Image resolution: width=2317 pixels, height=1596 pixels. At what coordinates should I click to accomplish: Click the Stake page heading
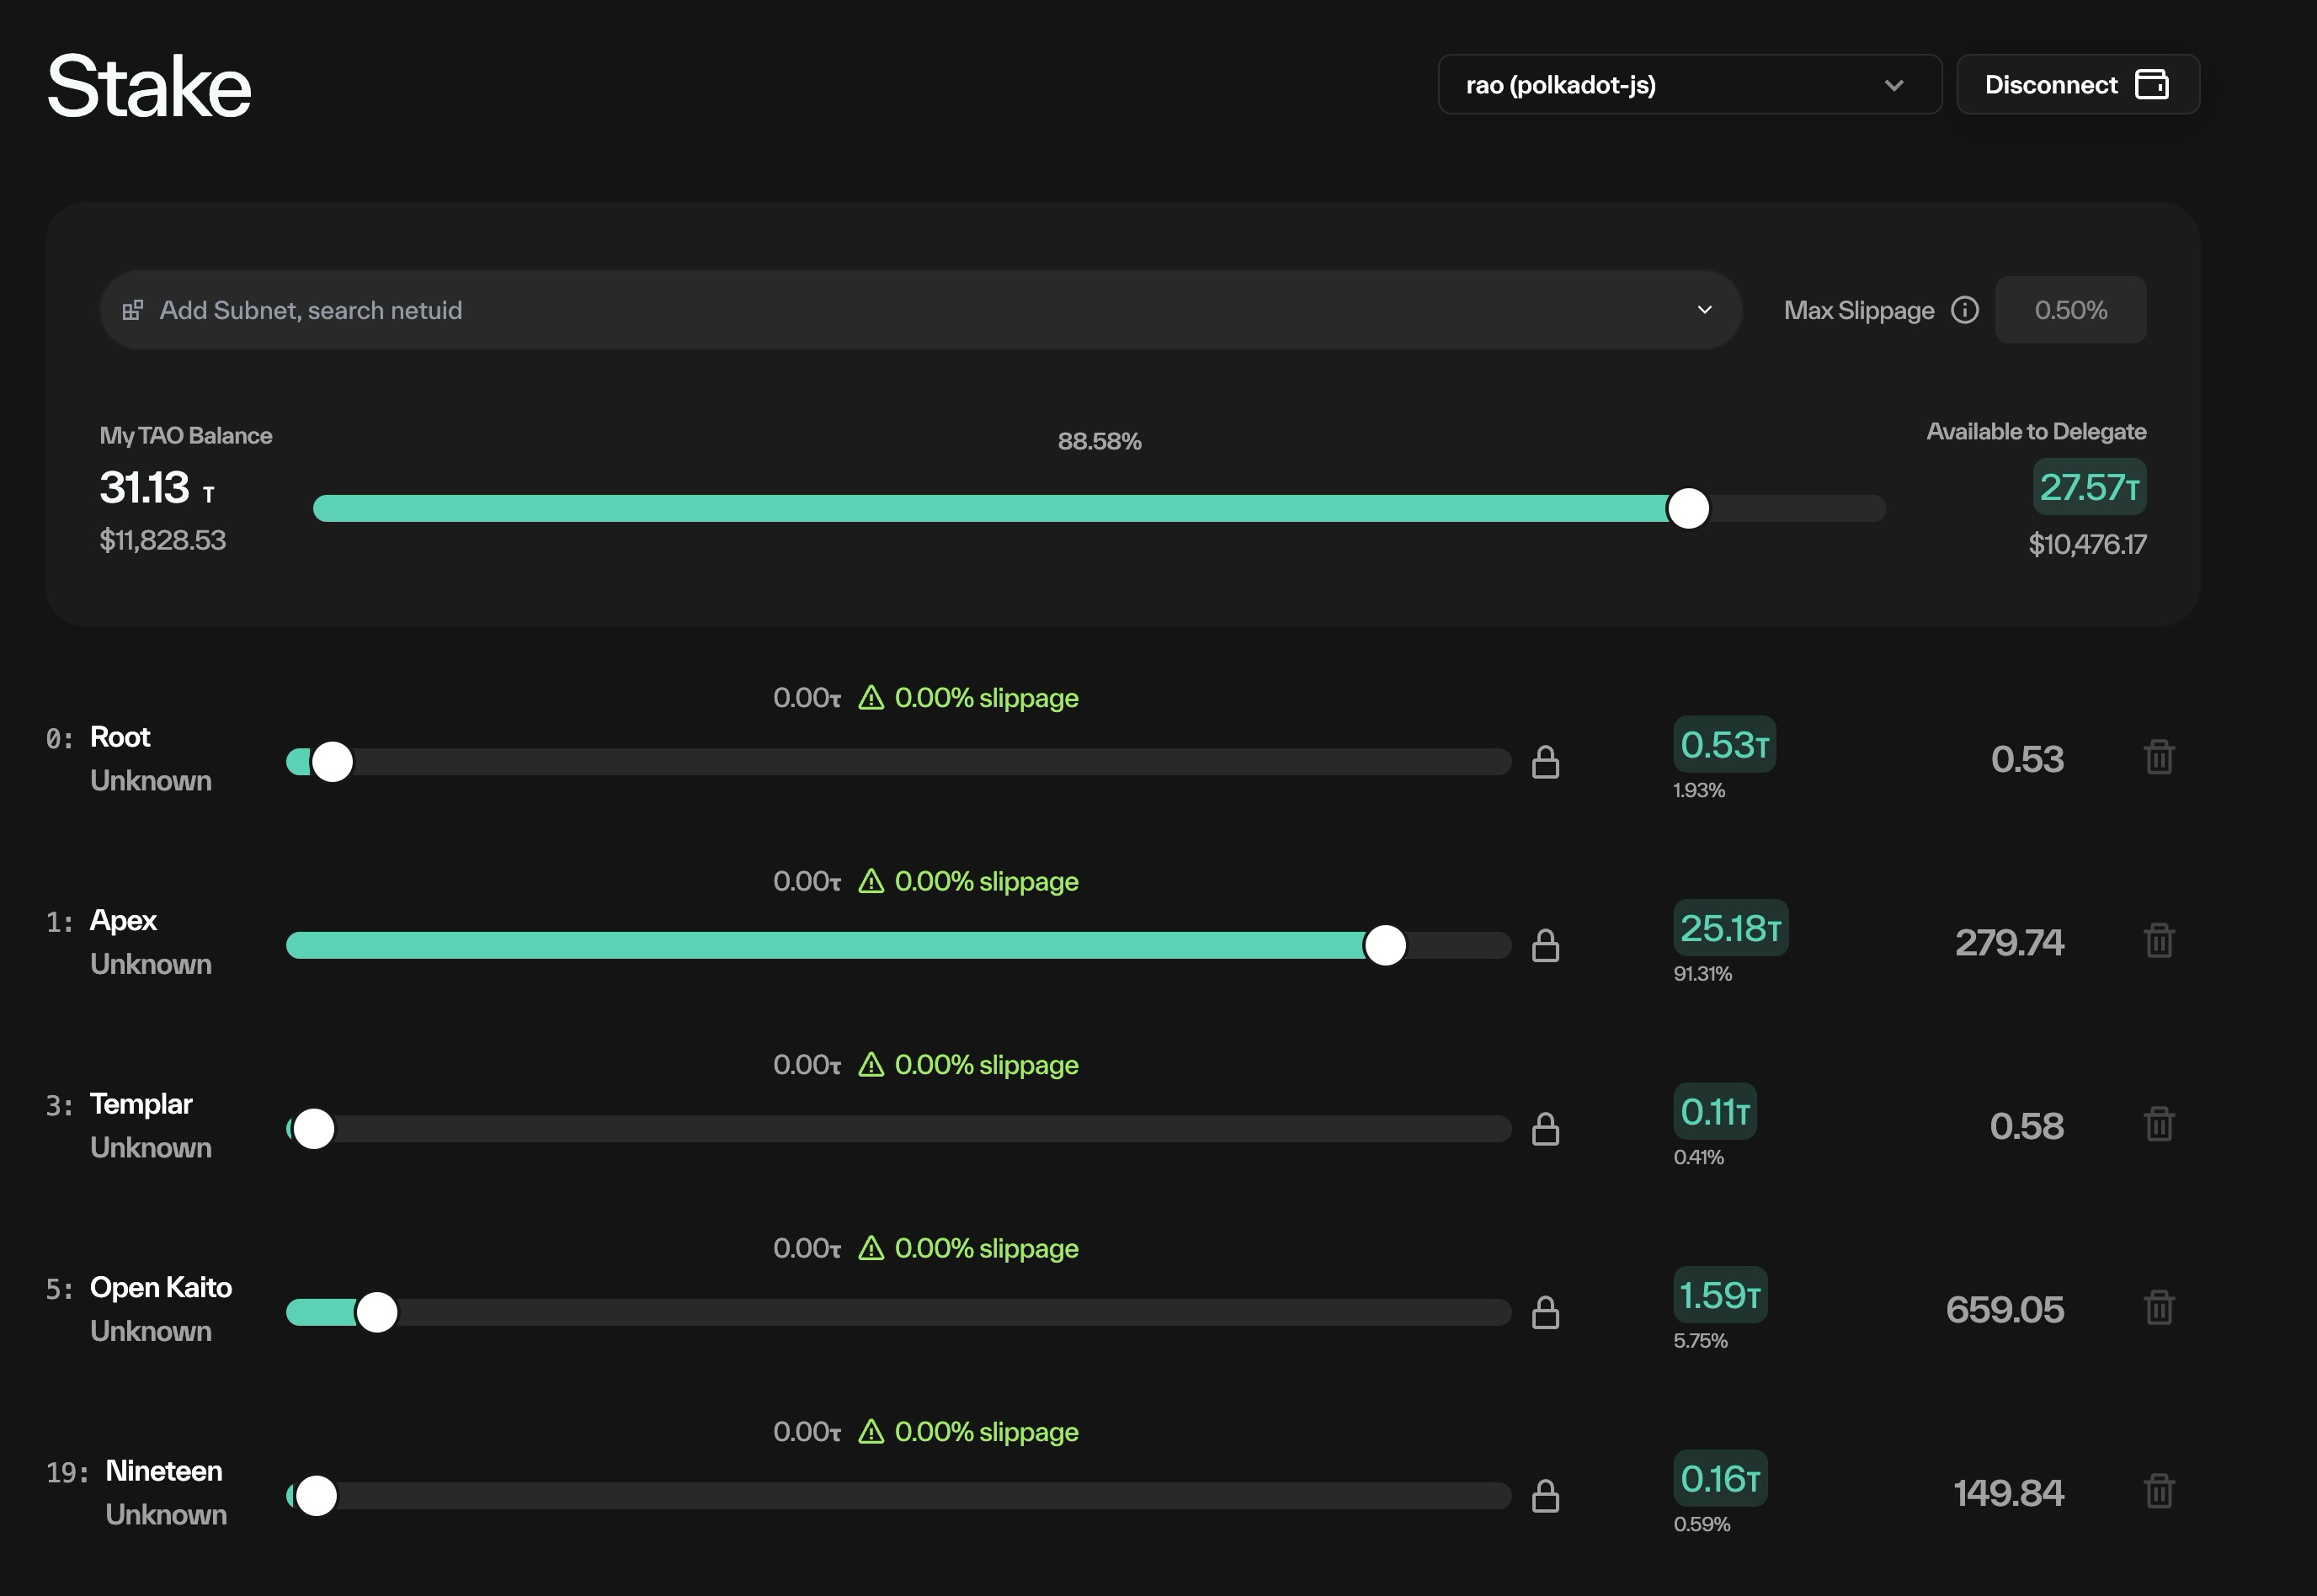coord(148,87)
